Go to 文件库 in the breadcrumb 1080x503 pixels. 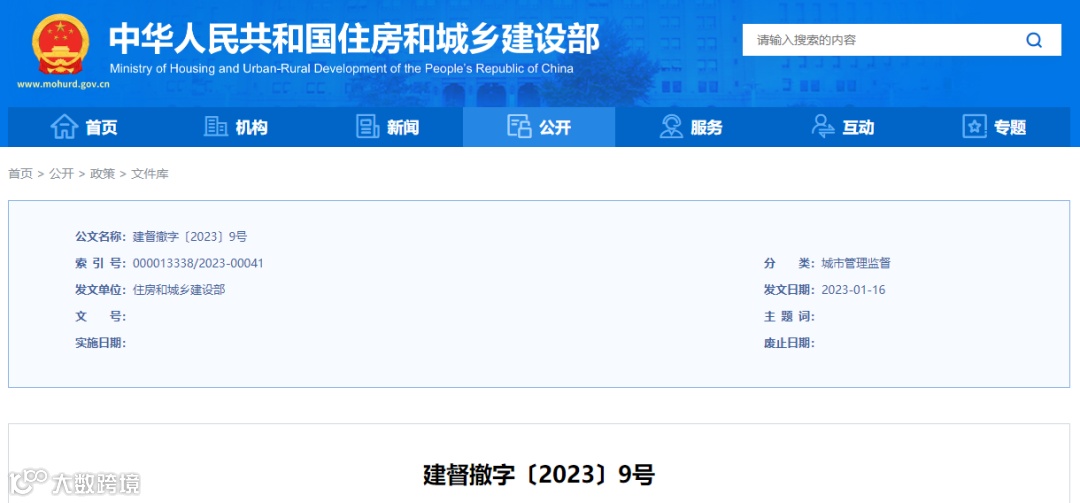click(149, 174)
